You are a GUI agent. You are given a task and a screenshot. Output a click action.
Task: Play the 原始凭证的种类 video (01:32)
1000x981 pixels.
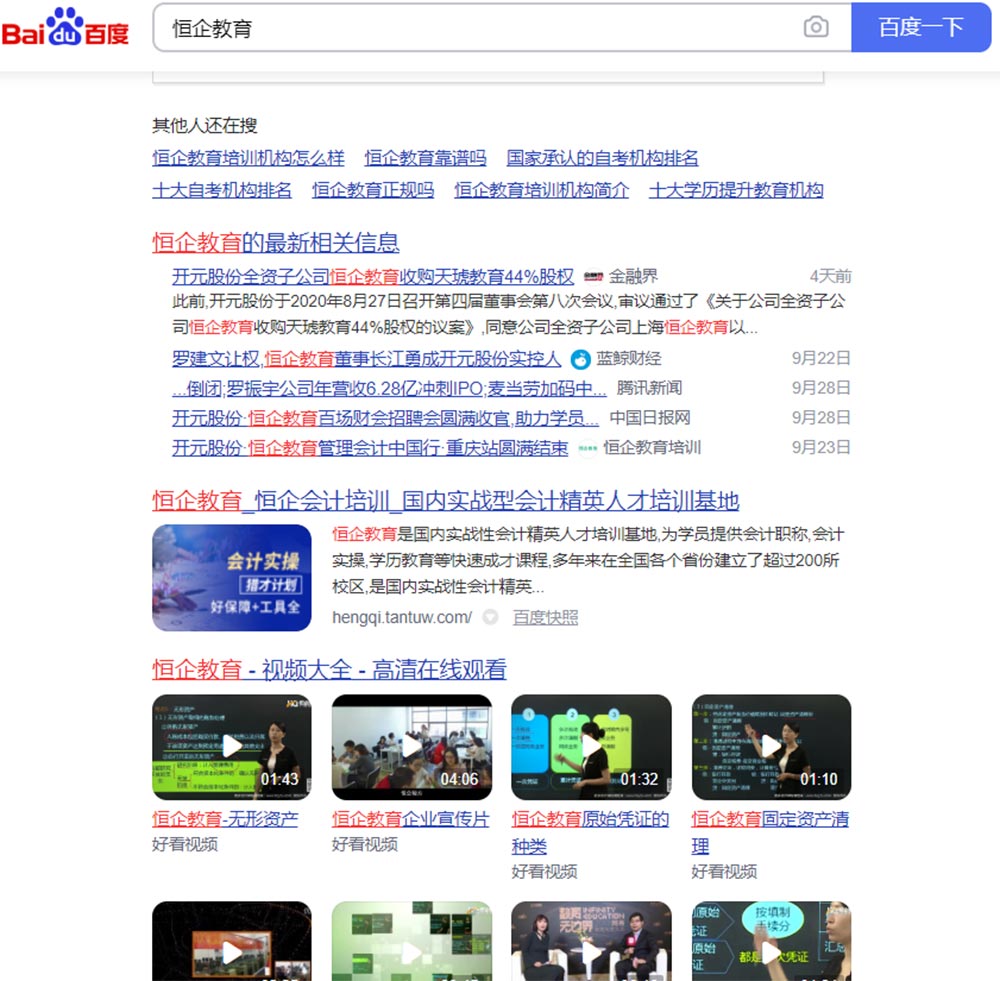point(591,747)
